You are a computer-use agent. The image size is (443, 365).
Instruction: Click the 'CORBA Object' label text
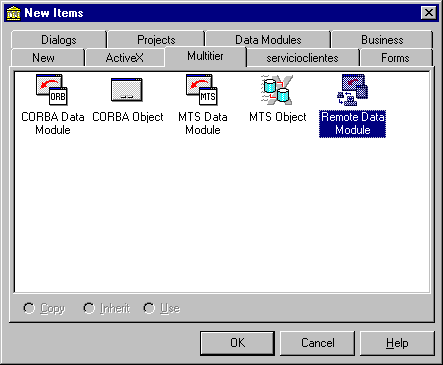[x=128, y=117]
